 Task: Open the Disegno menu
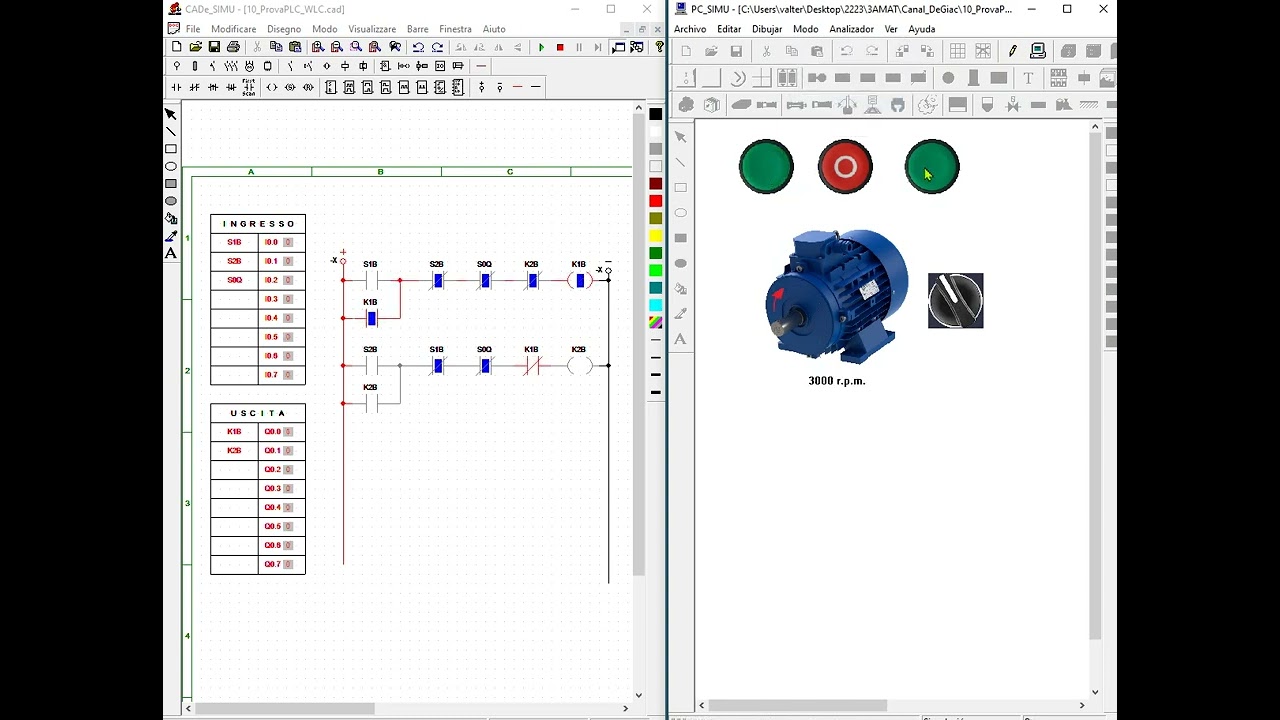284,29
